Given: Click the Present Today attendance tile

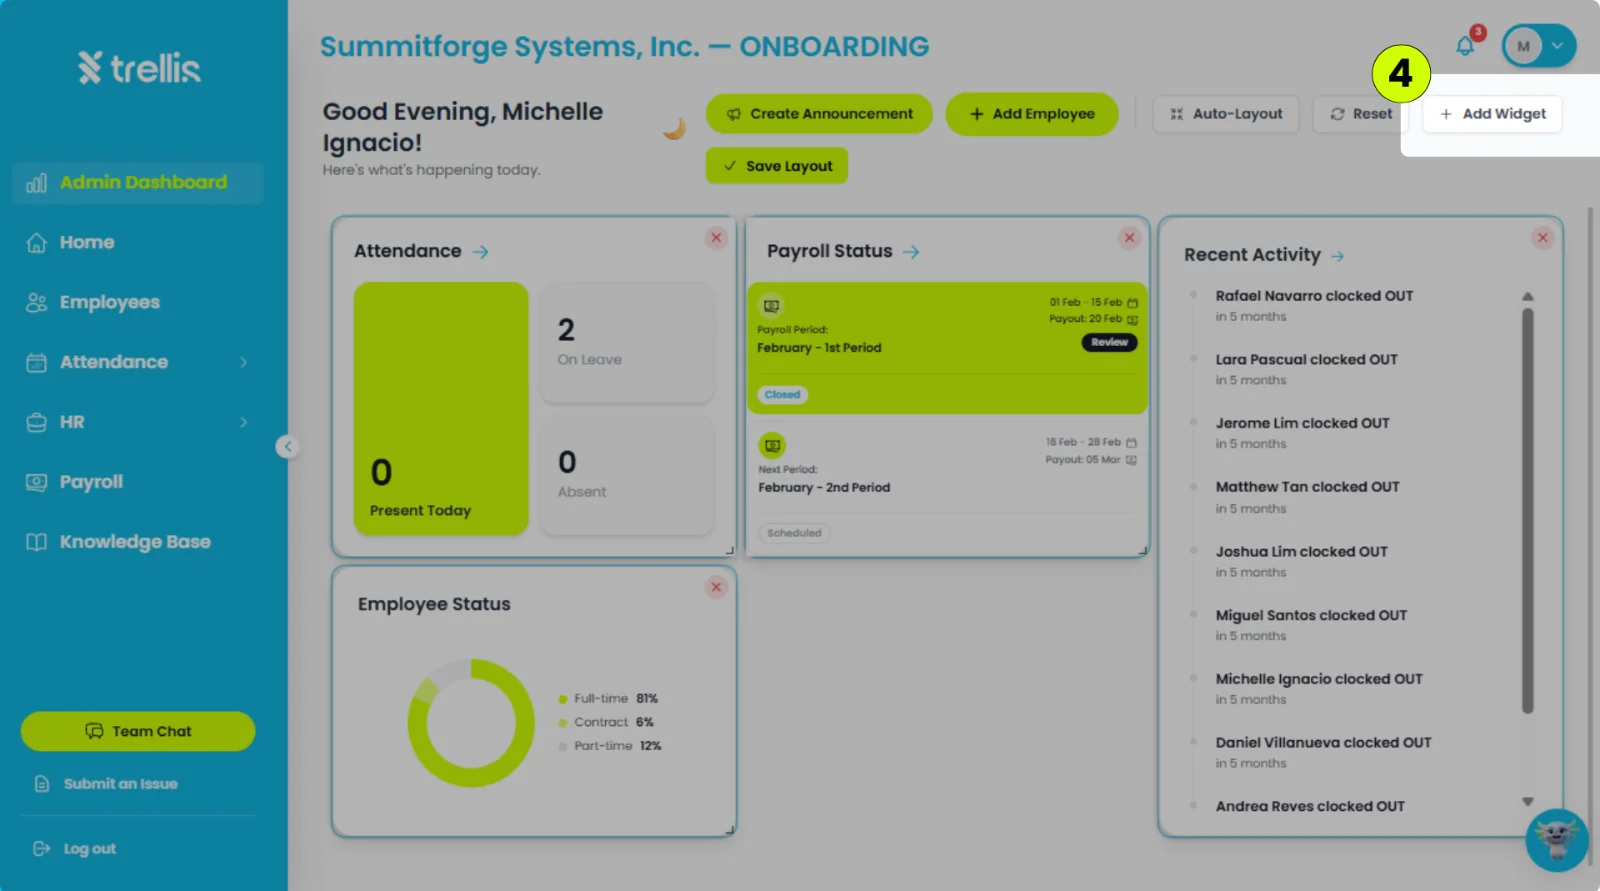Looking at the screenshot, I should tap(441, 408).
